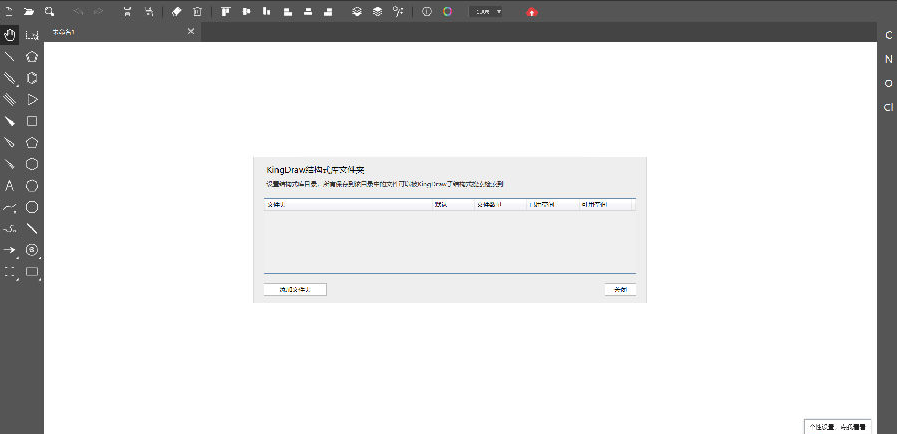Select the hand pan tool

10,35
